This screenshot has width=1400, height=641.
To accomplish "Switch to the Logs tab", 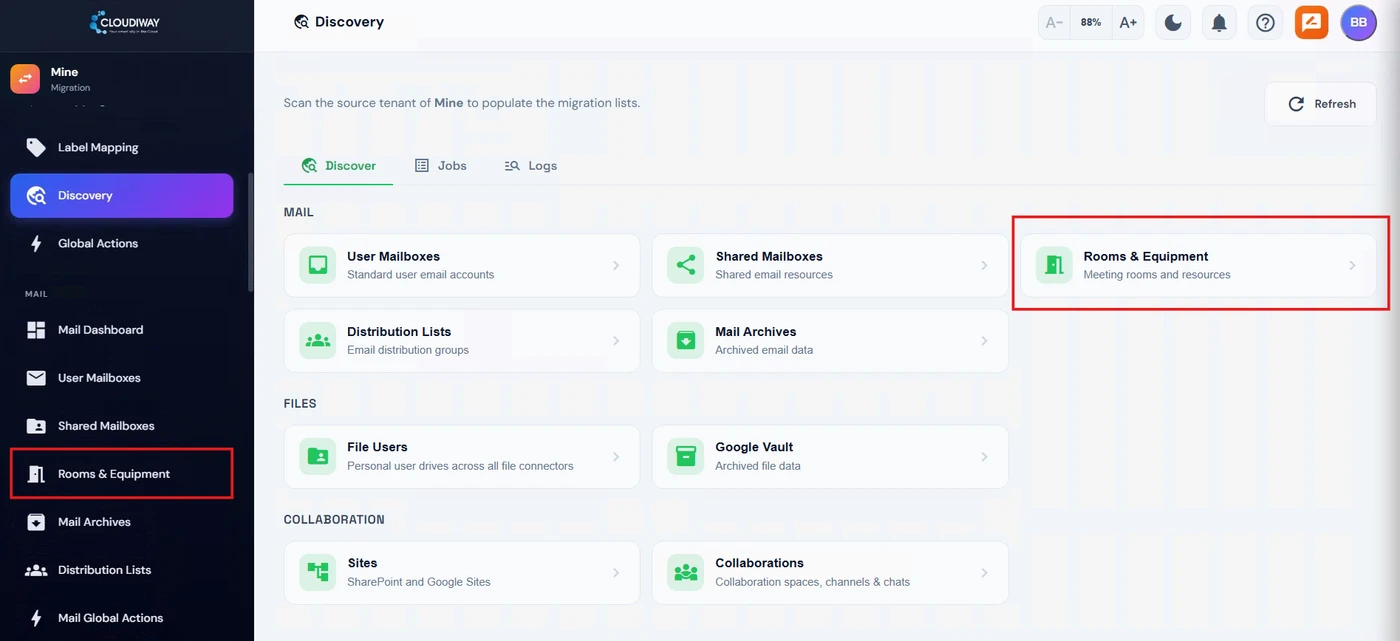I will 531,166.
